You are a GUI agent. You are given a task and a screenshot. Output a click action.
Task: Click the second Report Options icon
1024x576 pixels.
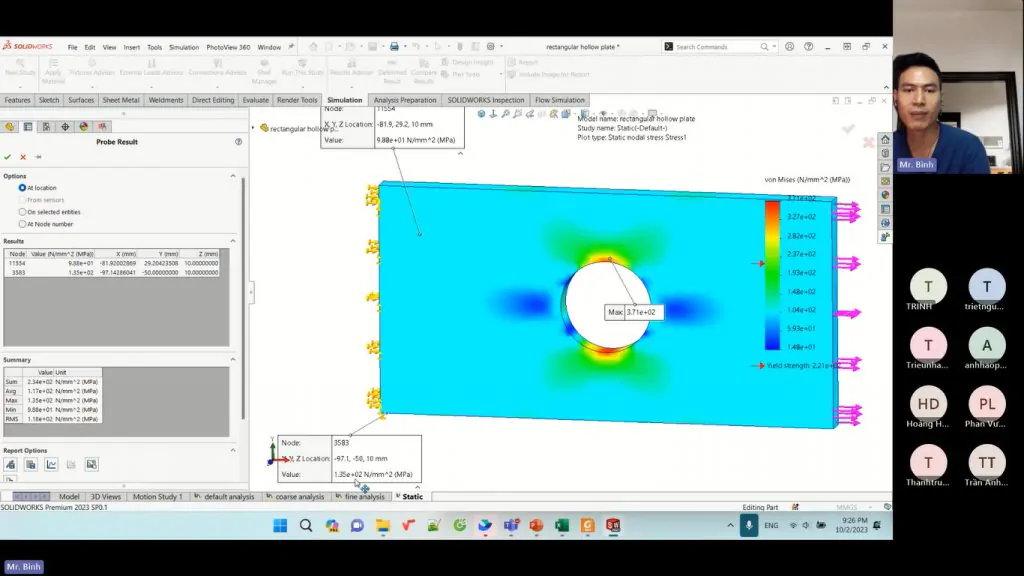(x=31, y=464)
